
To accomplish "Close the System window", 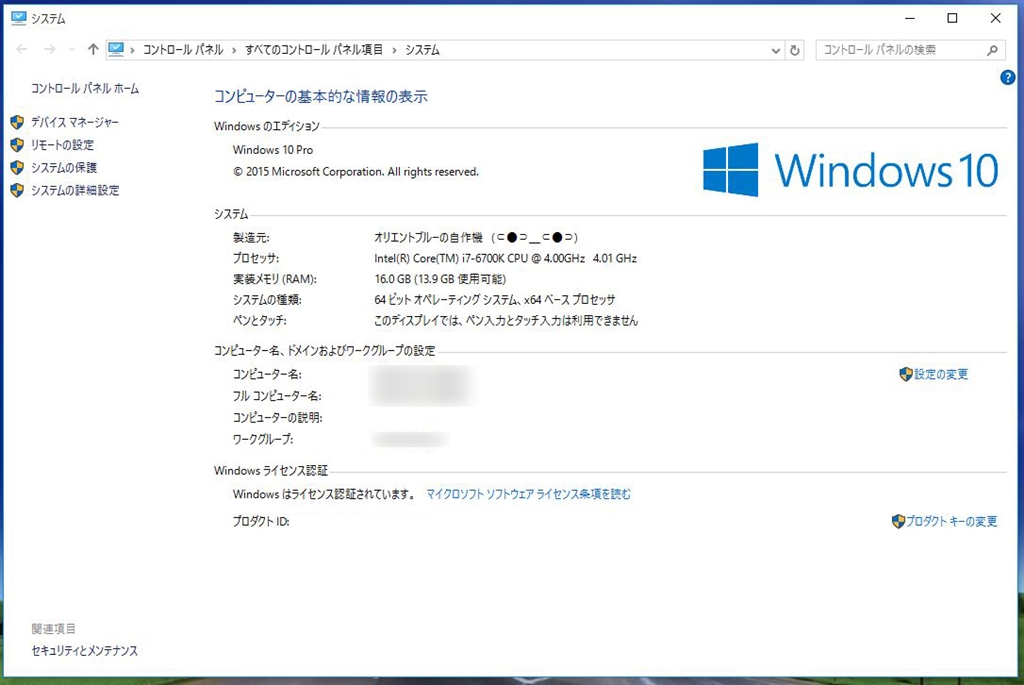I will 995,18.
